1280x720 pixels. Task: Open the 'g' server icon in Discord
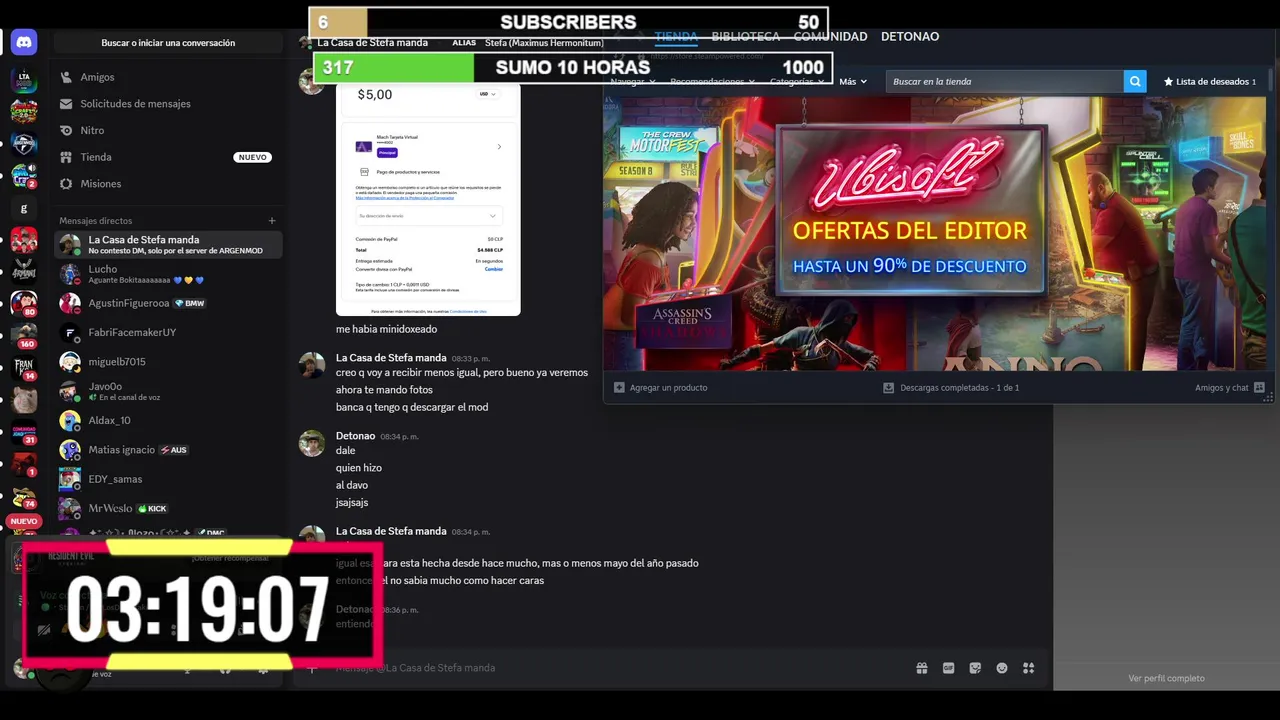(x=24, y=209)
